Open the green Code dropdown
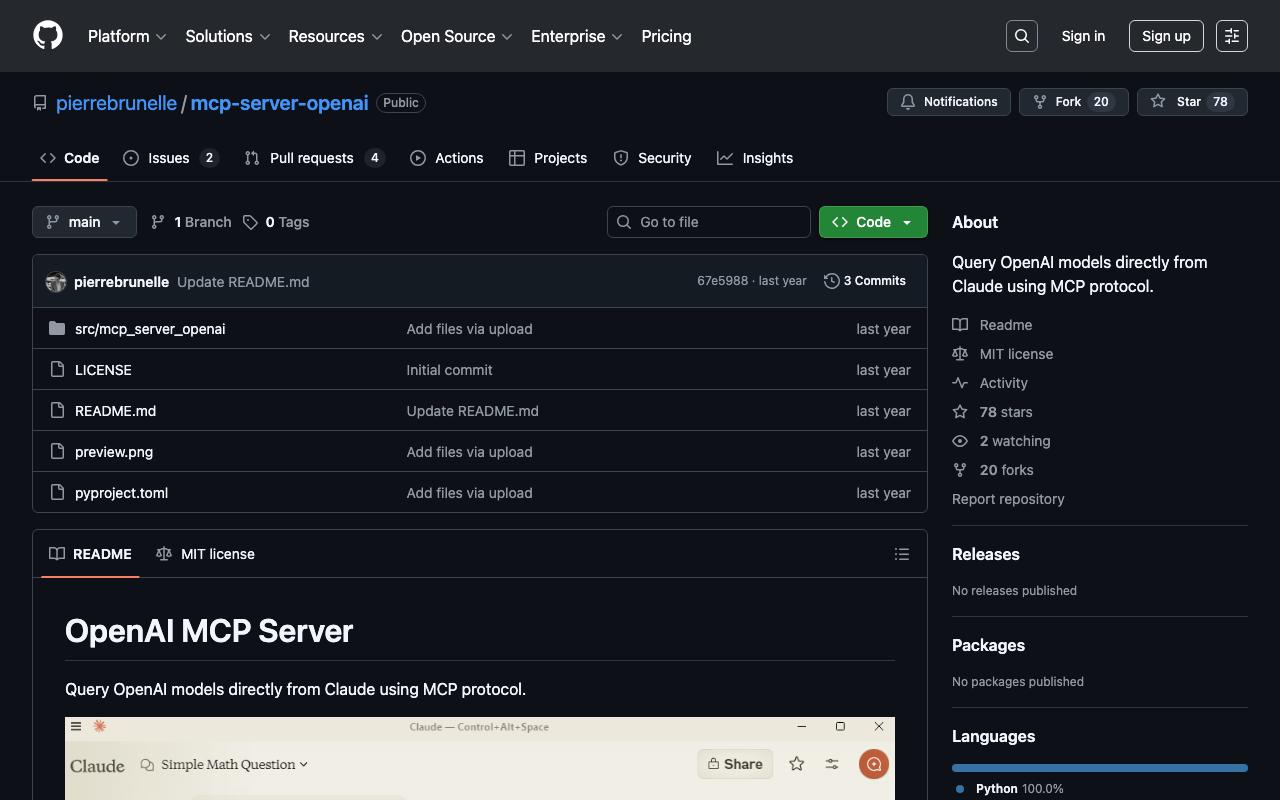The image size is (1280, 800). pyautogui.click(x=872, y=222)
